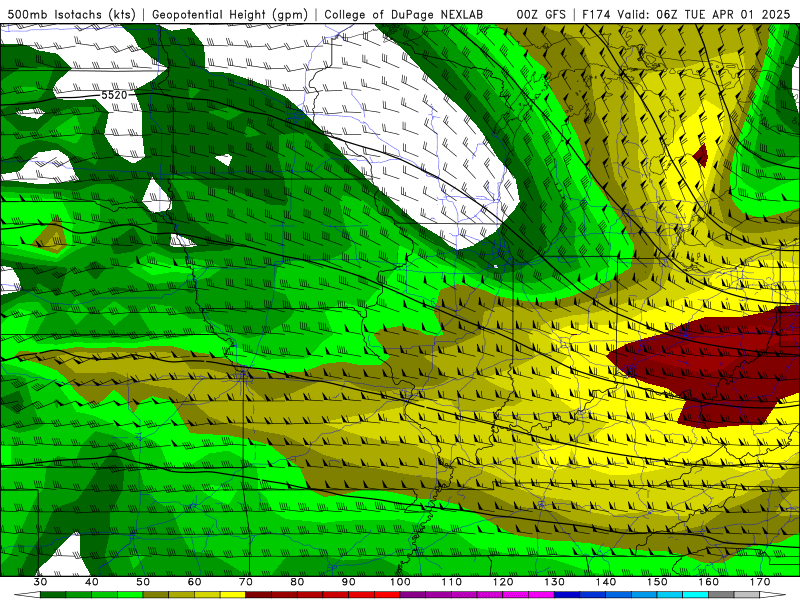Click the 110 value on the color scale
800x600 pixels.
click(452, 582)
